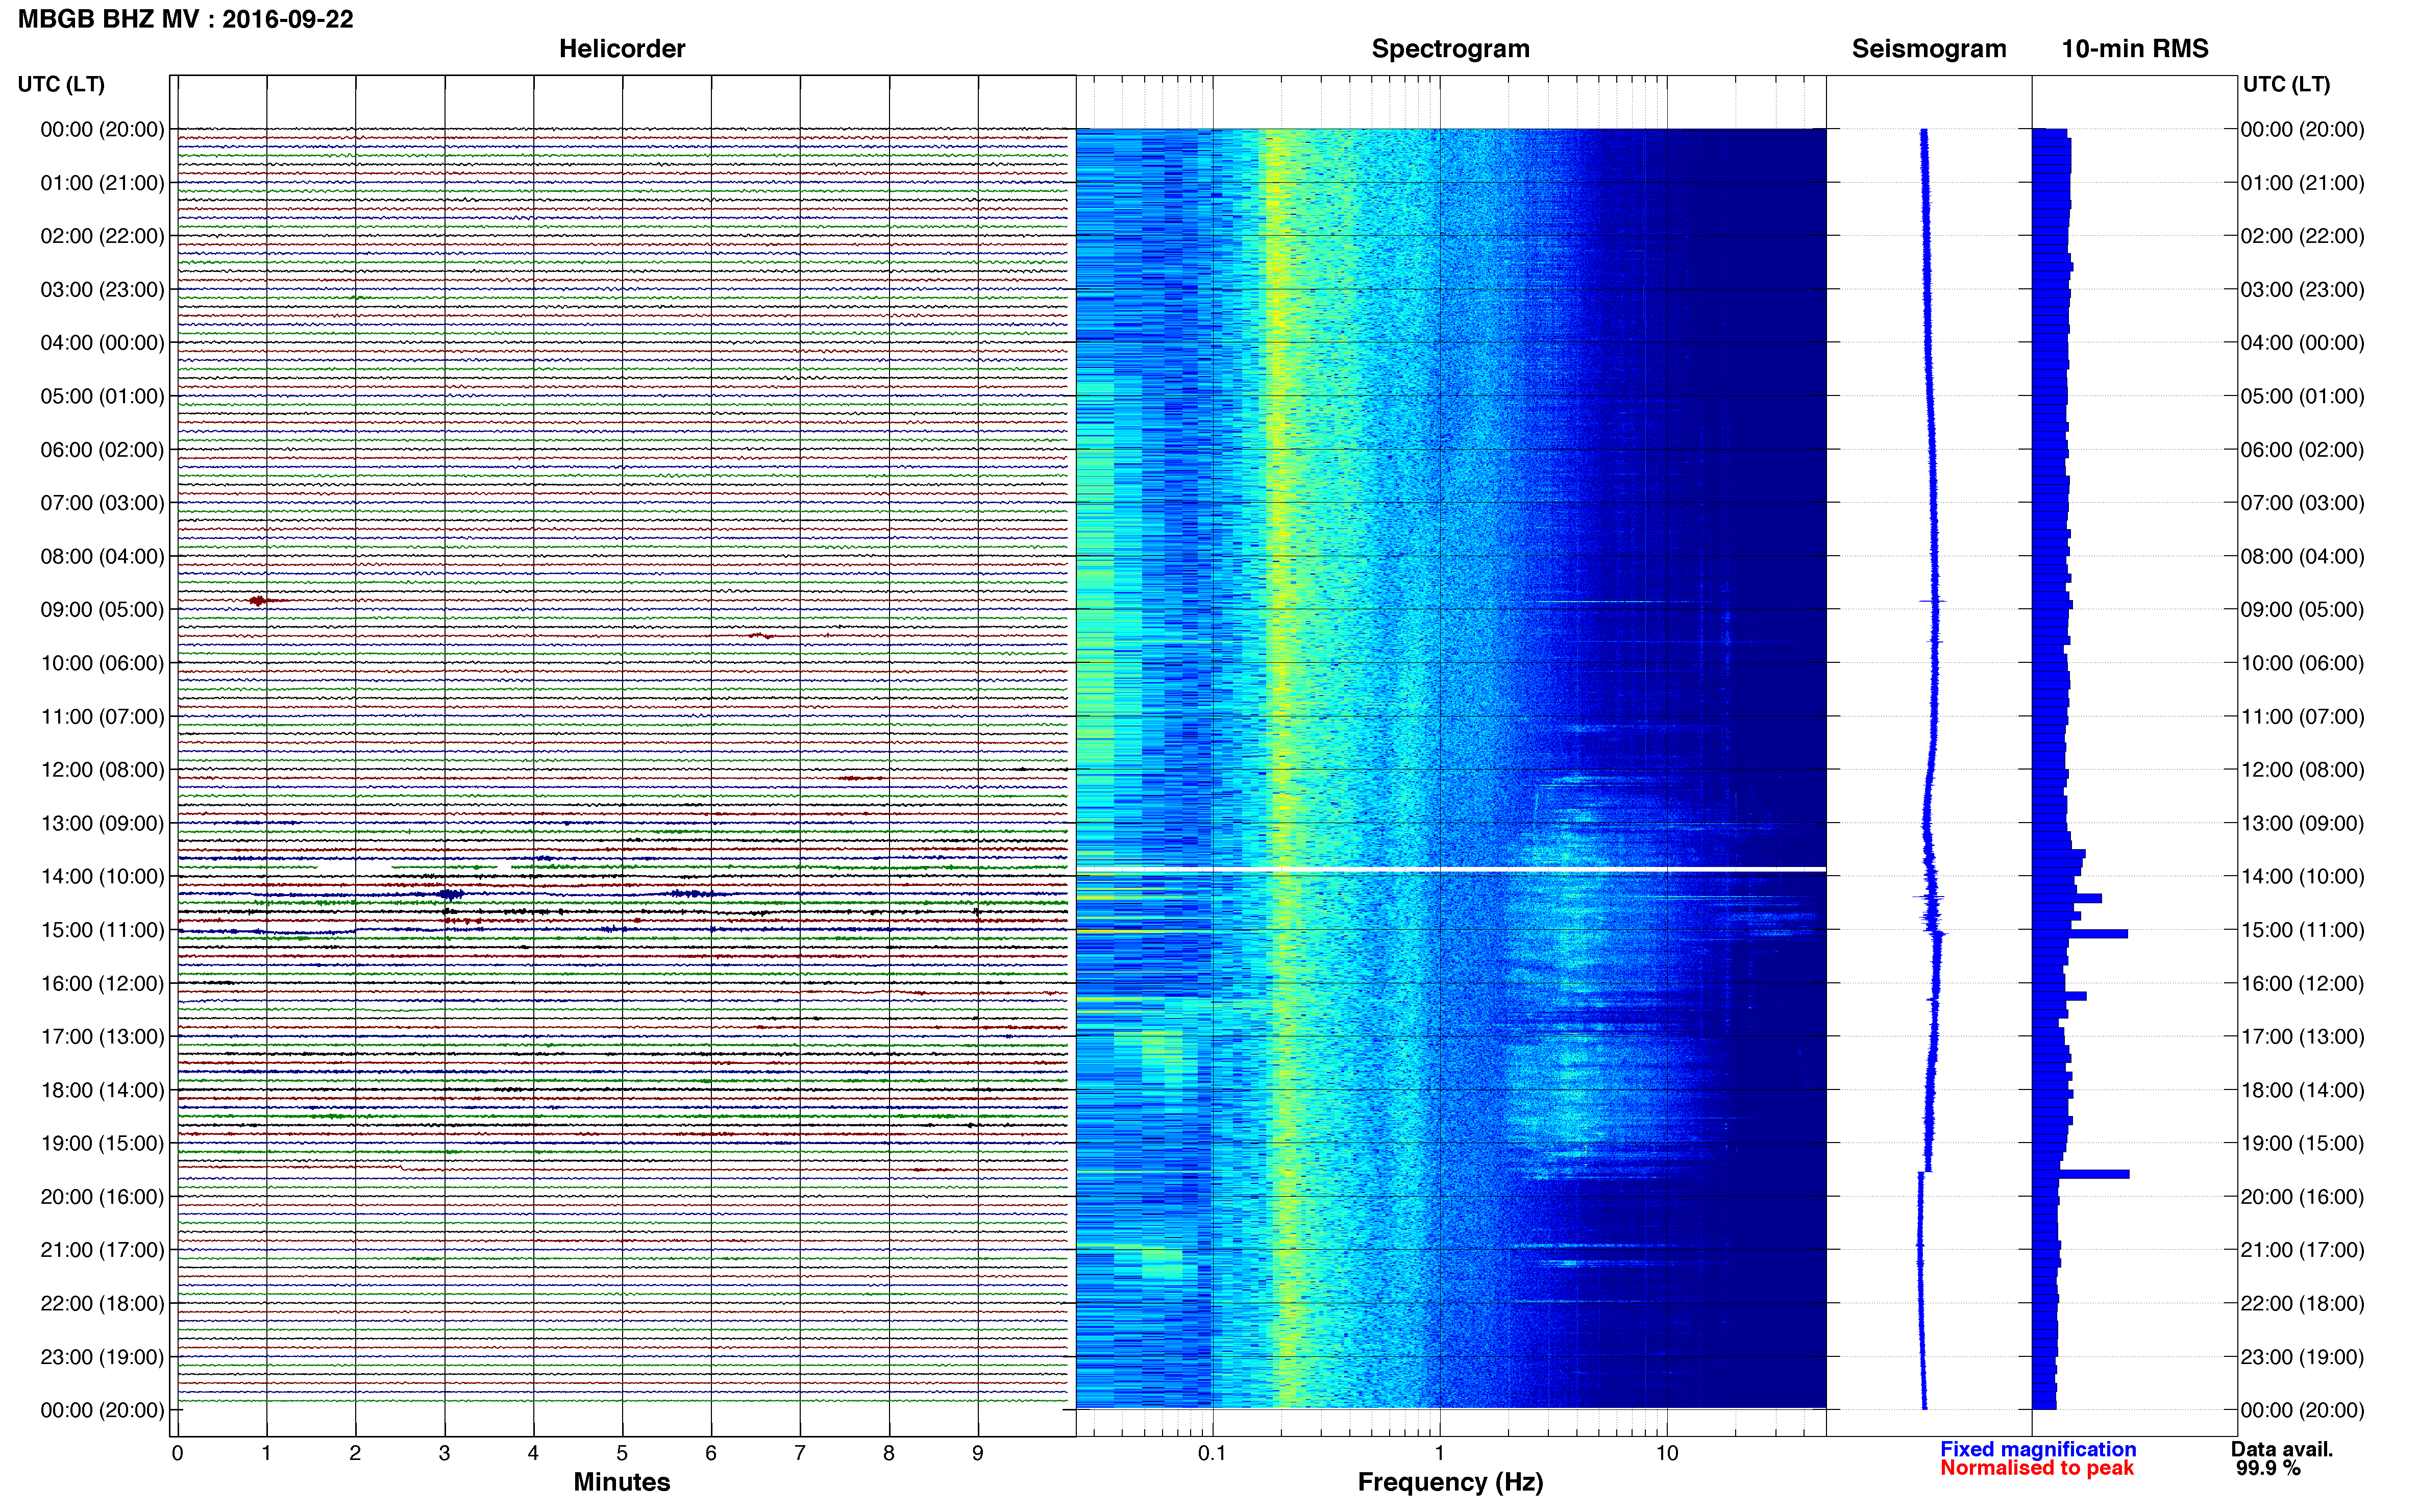The width and height of the screenshot is (2419, 1512).
Task: Click the left-axis time label 20:00 (16:00)
Action: pyautogui.click(x=102, y=1197)
